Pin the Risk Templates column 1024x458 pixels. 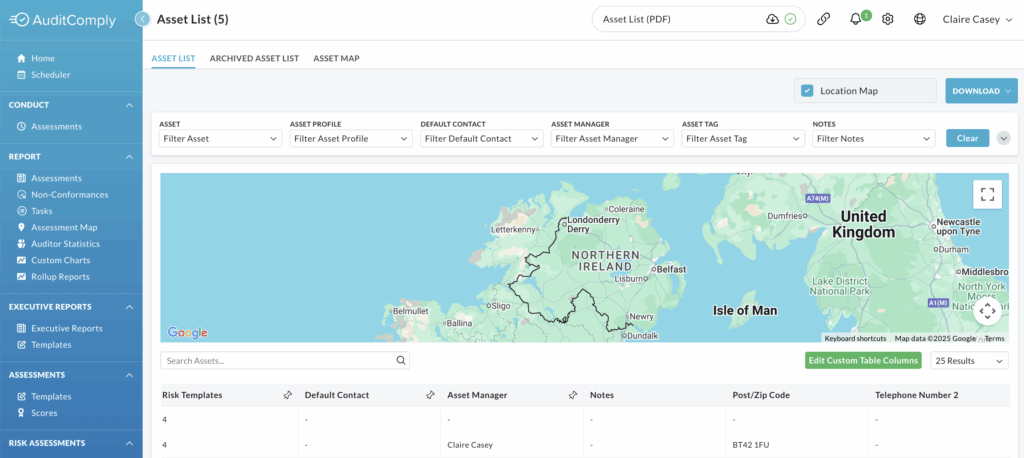[x=288, y=395]
